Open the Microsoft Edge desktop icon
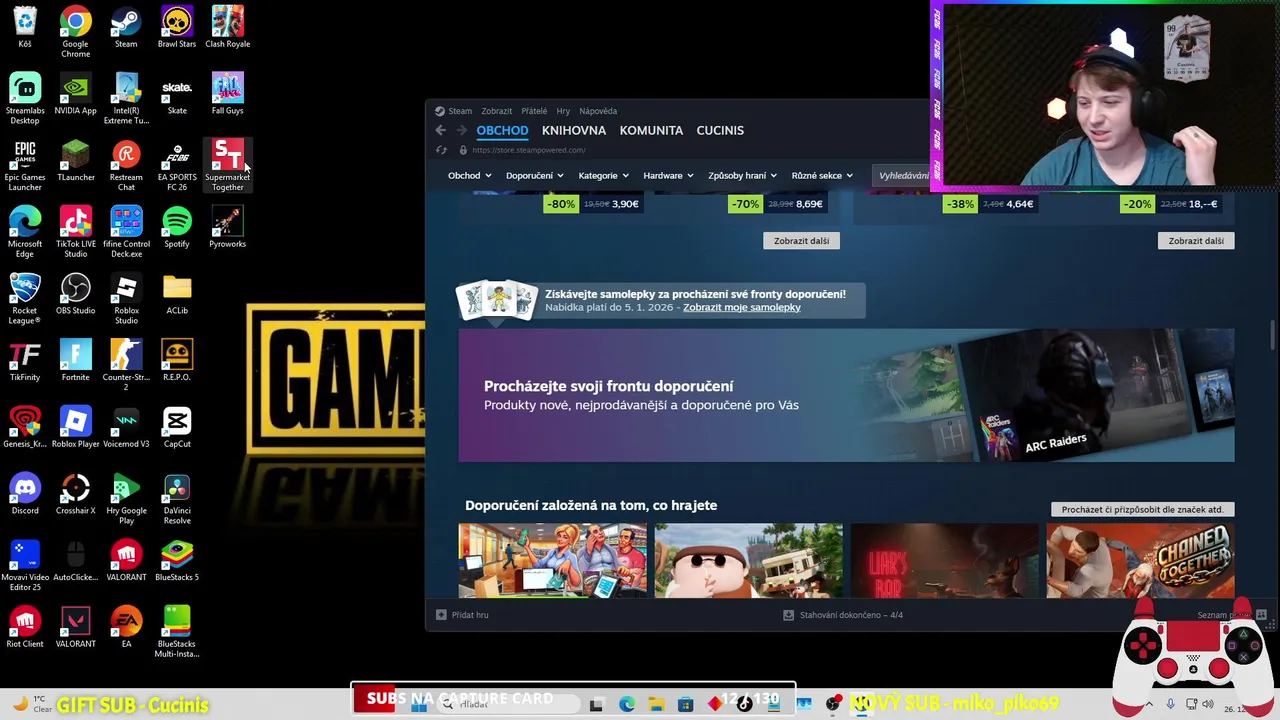 point(25,232)
